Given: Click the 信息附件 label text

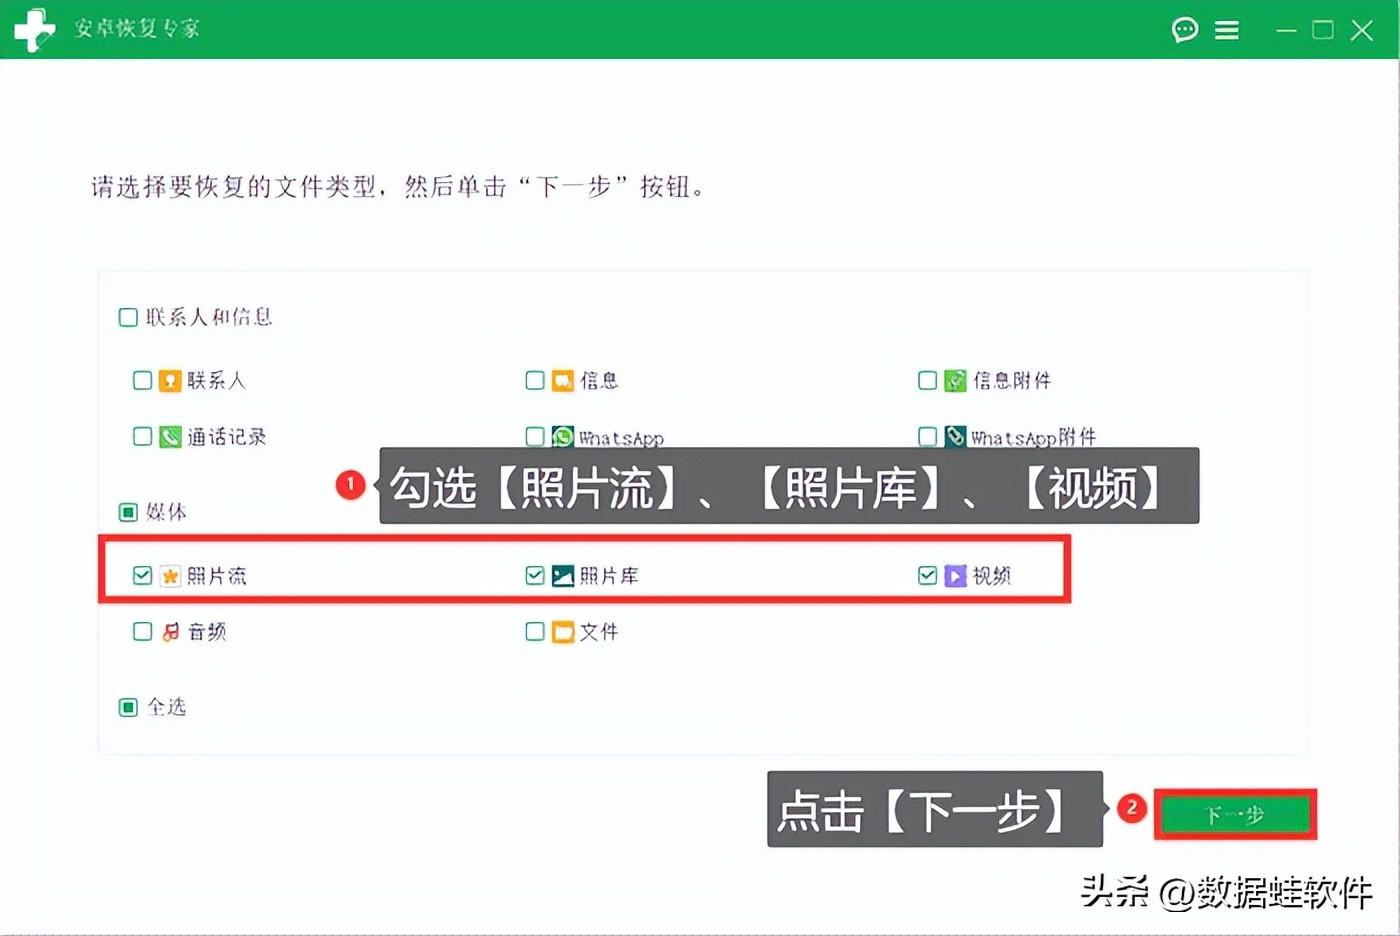Looking at the screenshot, I should (1012, 381).
